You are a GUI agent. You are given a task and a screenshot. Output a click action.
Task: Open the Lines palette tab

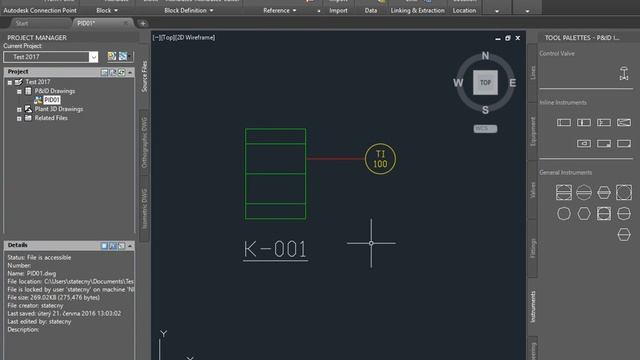point(533,73)
